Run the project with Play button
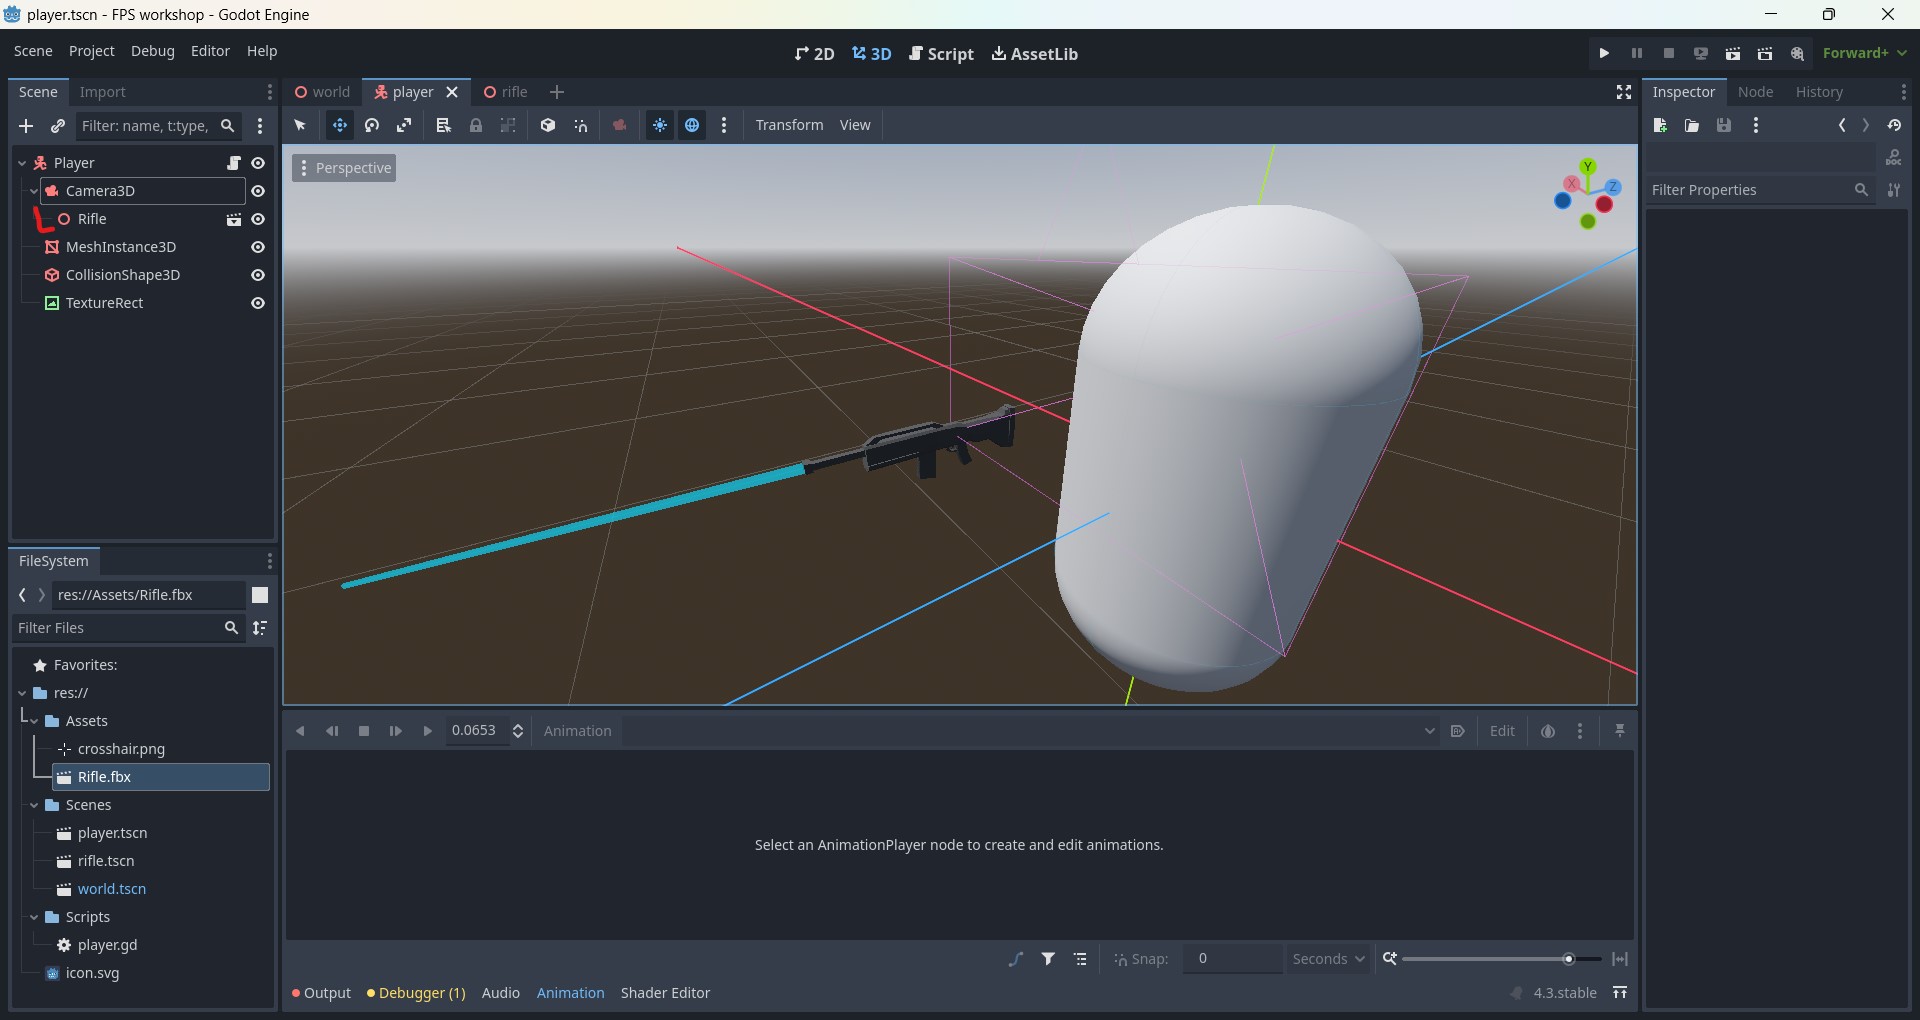Screen dimensions: 1920x1020 click(x=1604, y=53)
